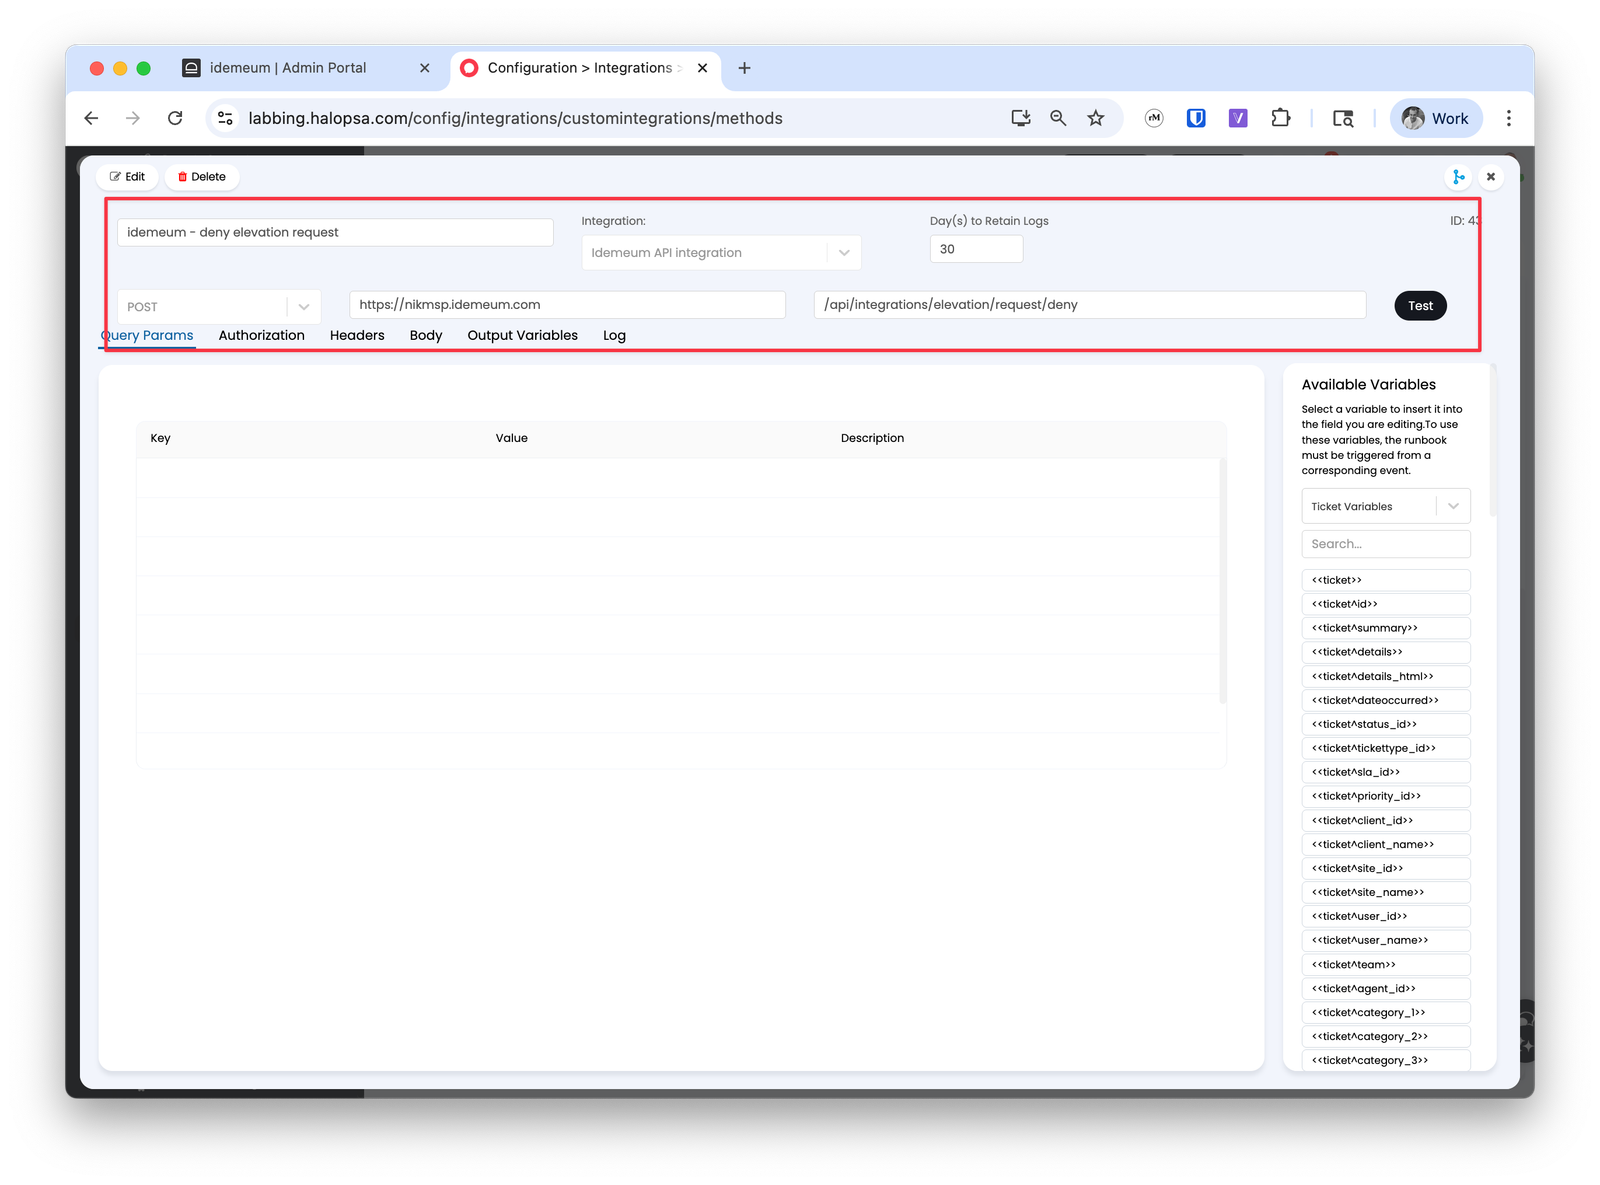
Task: Insert the <<ticket^id>> variable
Action: pos(1386,604)
